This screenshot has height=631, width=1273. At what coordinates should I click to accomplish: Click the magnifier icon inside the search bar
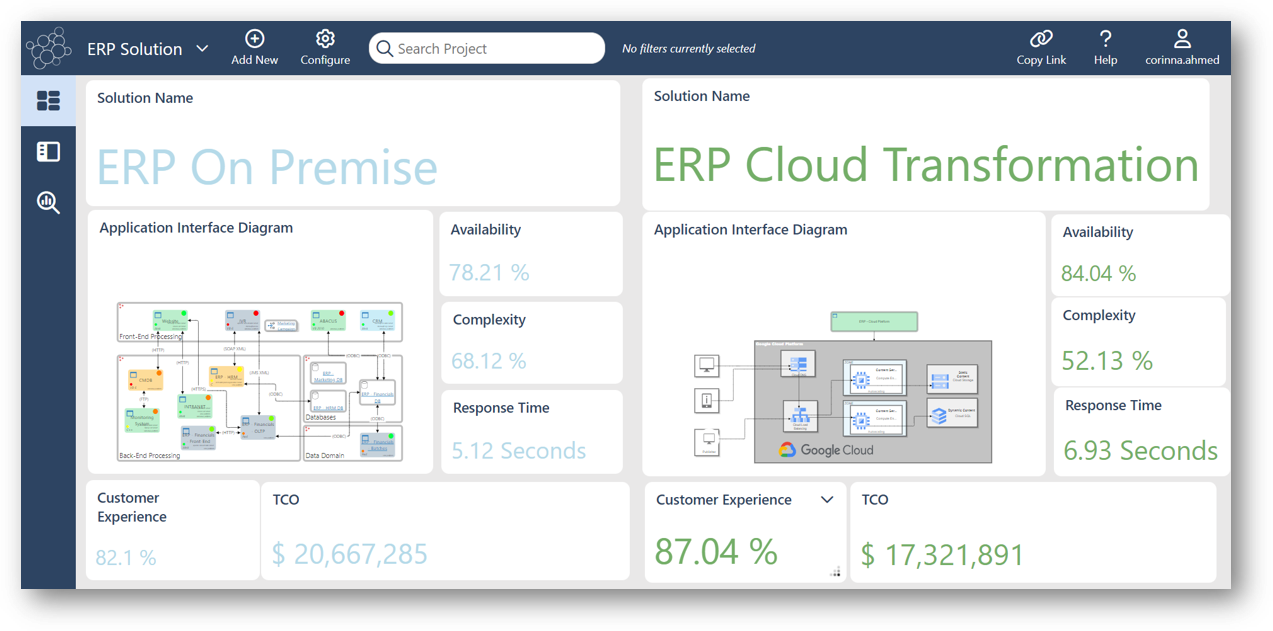tap(384, 48)
